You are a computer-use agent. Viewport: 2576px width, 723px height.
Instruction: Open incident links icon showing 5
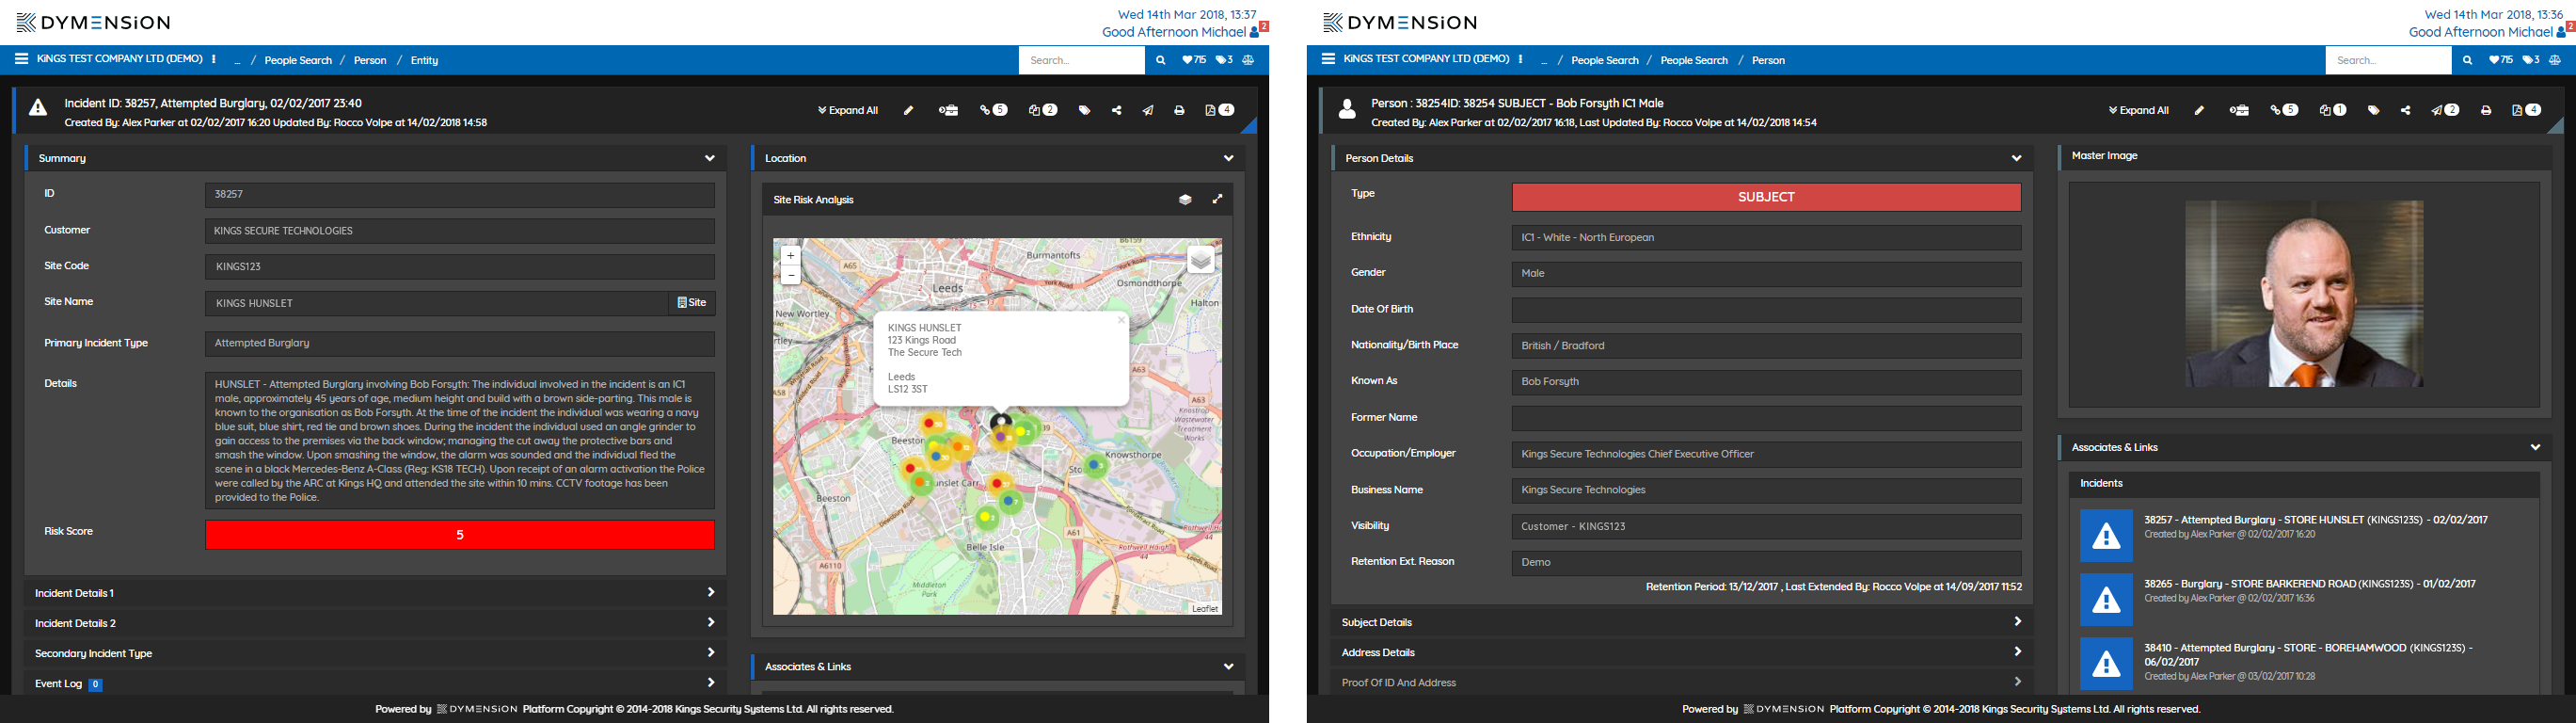coord(993,110)
